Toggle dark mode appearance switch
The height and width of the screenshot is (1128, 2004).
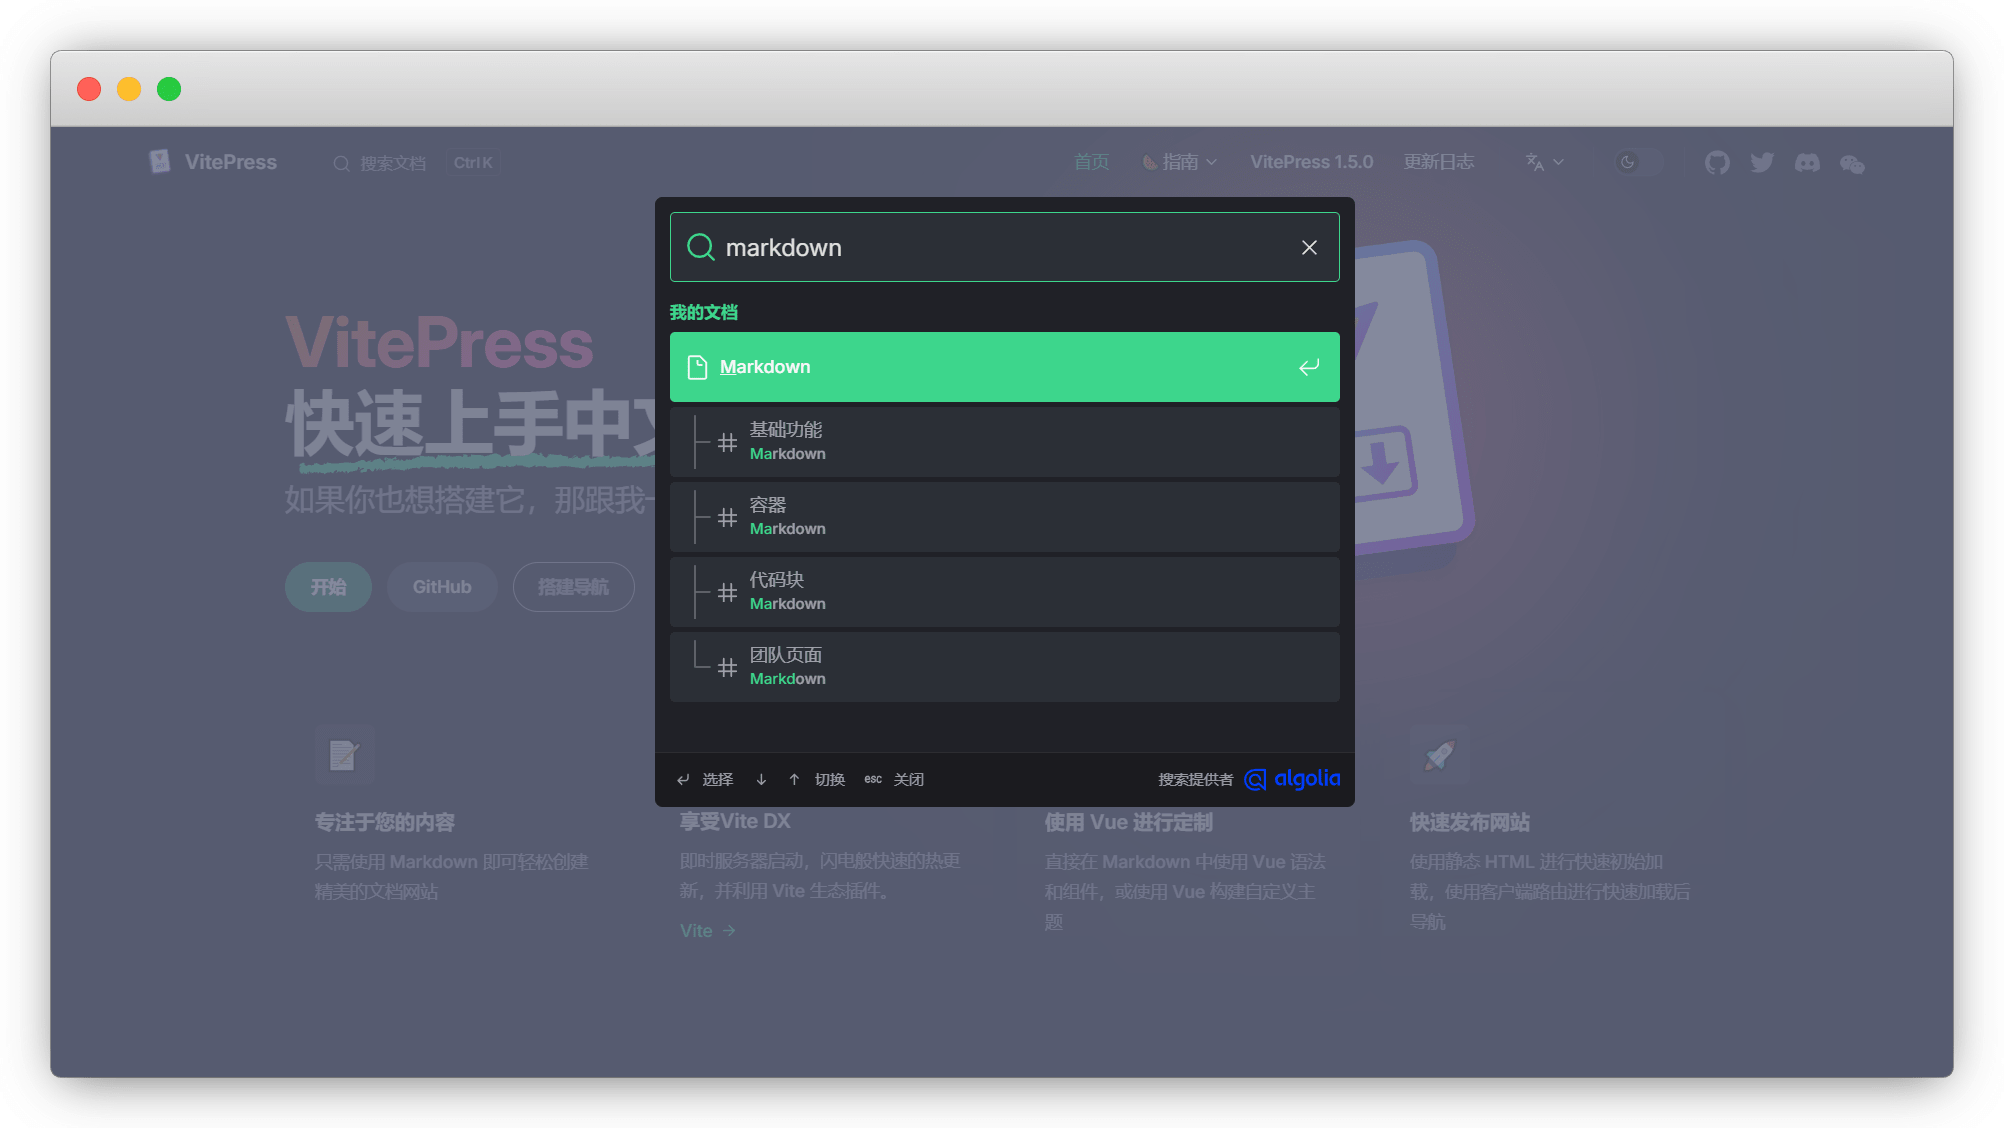pos(1638,162)
